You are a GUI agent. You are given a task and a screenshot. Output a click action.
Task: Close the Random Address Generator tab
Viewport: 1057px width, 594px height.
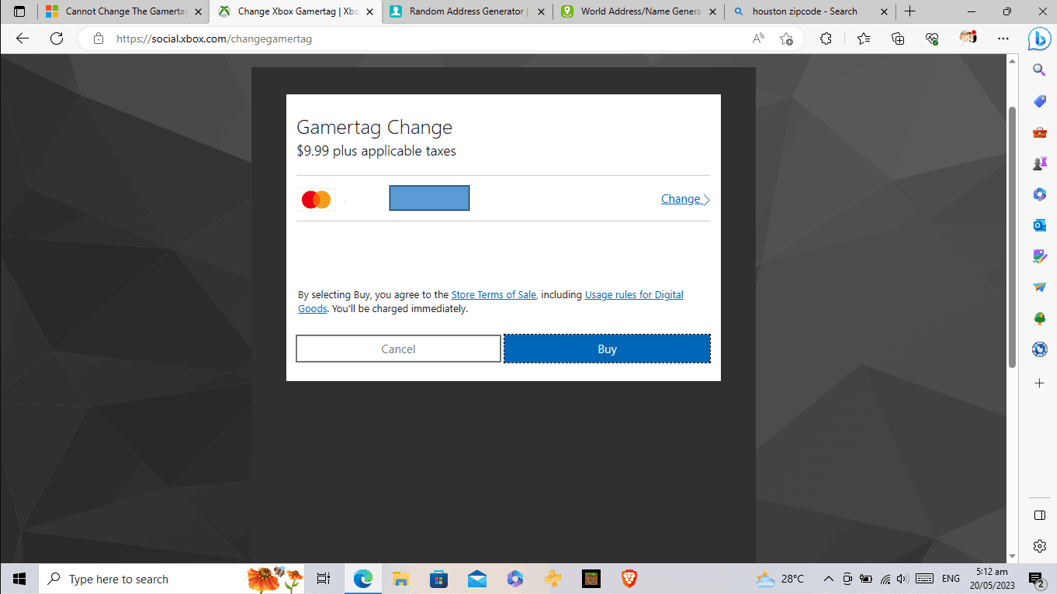[x=541, y=11]
